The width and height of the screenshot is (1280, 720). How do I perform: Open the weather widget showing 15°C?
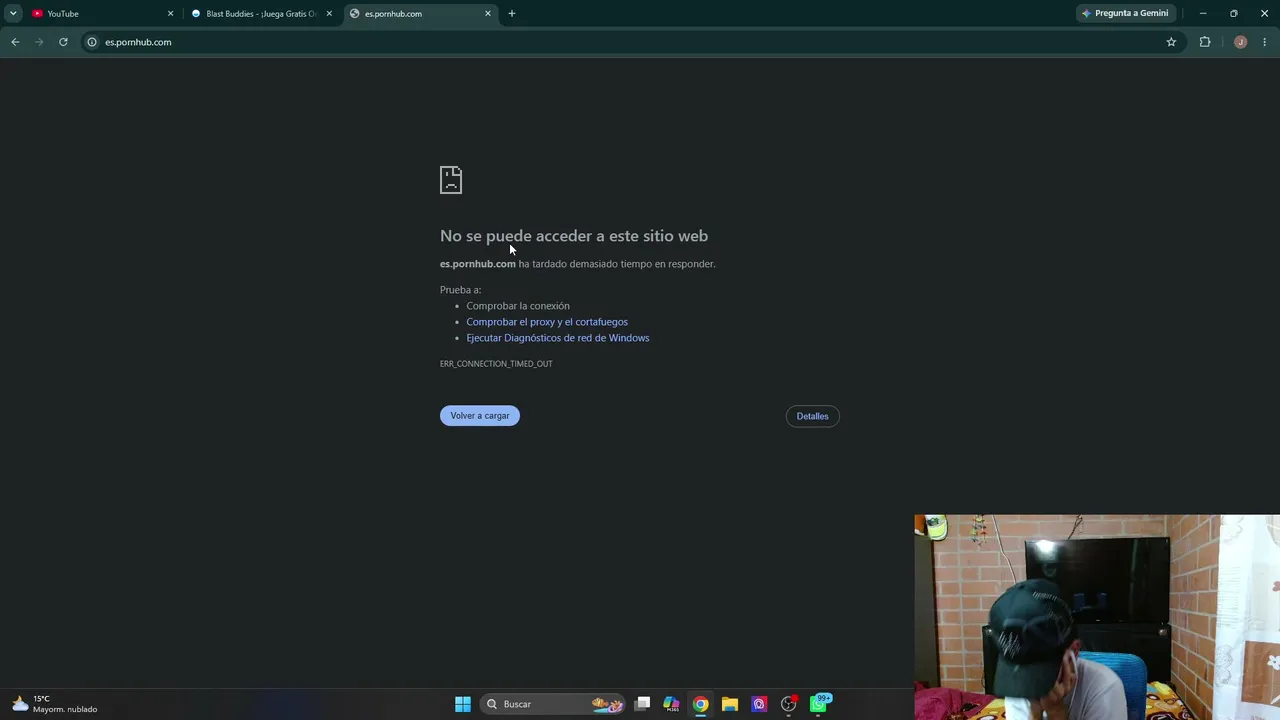tap(55, 704)
